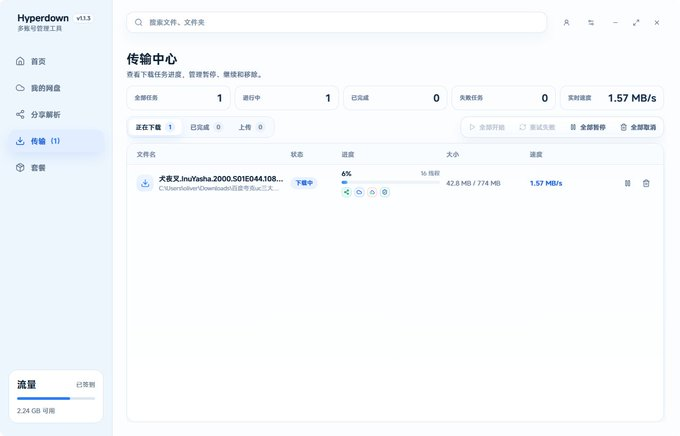Select 传输 (1) in the sidebar
Screen dimensions: 680x436
tap(56, 141)
